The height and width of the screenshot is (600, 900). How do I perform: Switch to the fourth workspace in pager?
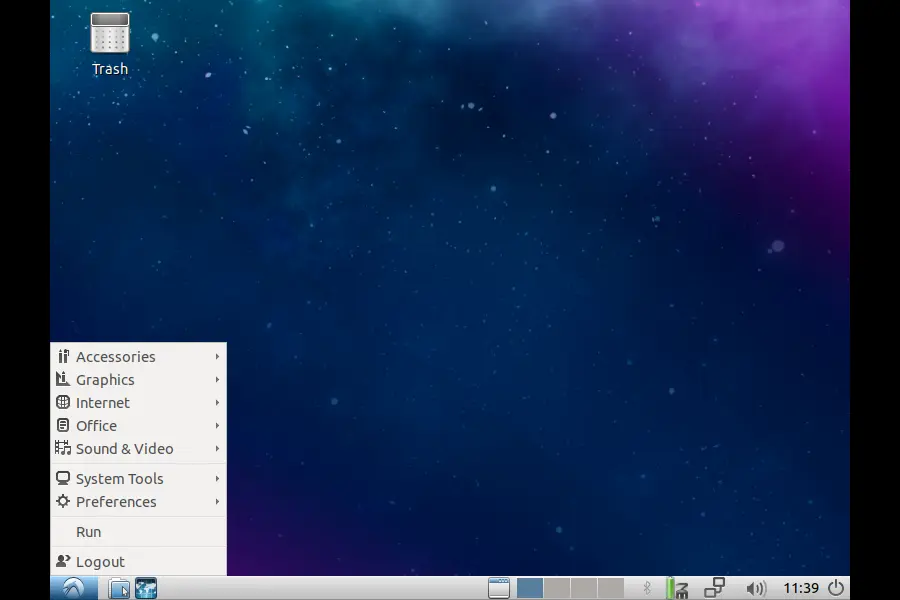pos(611,588)
